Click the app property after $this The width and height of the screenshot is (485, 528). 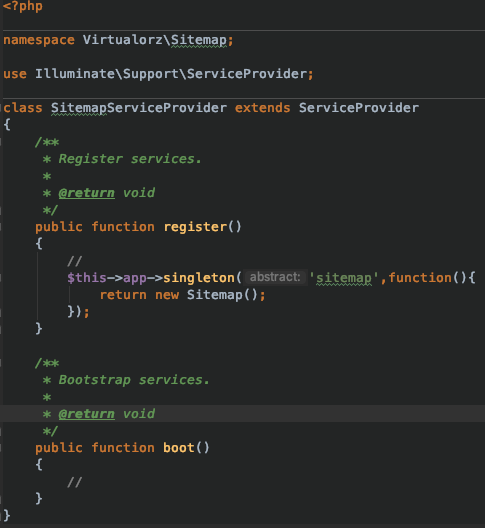click(135, 278)
